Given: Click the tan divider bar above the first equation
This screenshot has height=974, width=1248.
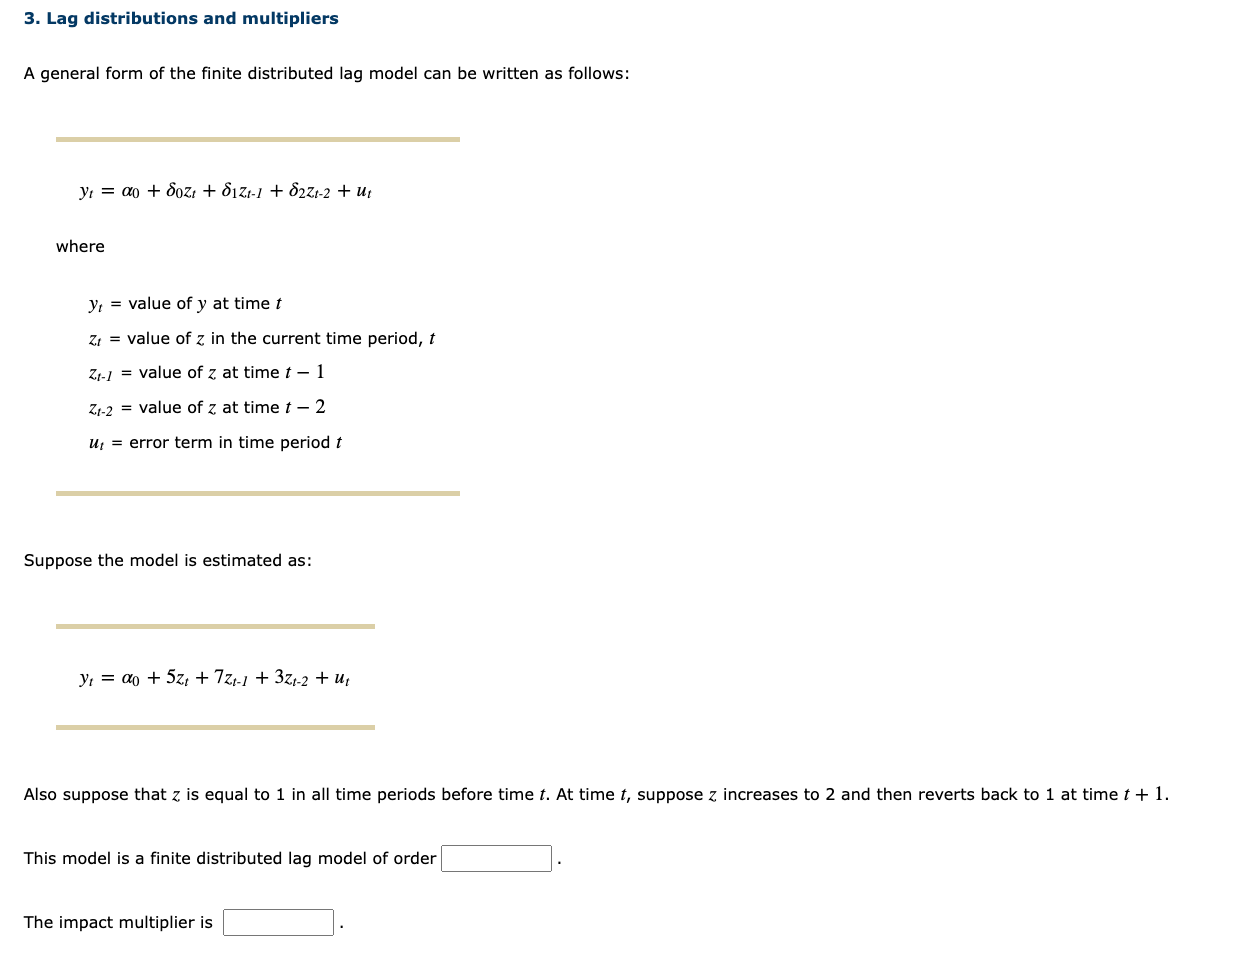Looking at the screenshot, I should tap(258, 139).
